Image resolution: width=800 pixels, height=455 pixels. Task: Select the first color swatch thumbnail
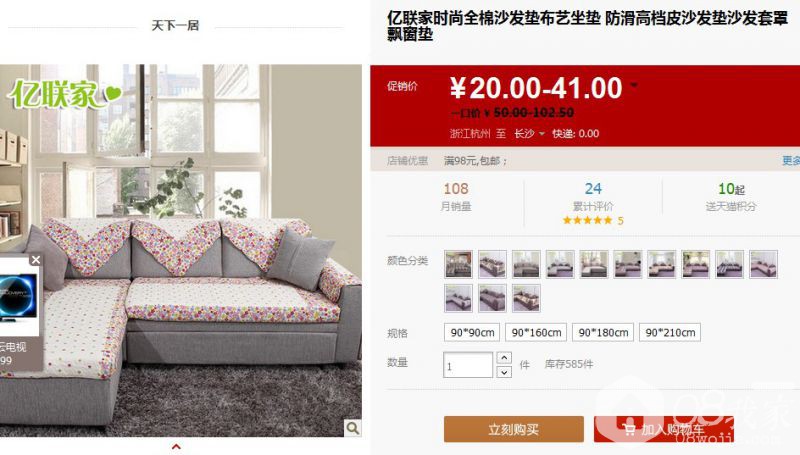coord(458,264)
